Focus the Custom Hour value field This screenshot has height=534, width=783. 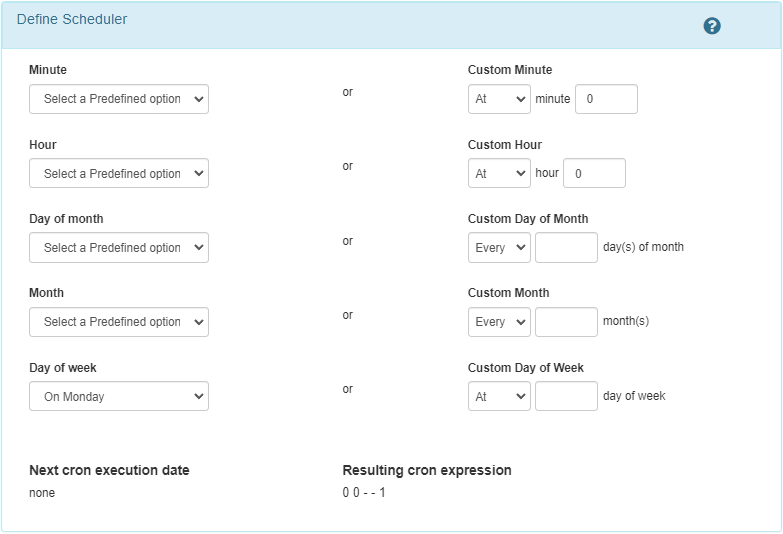(594, 173)
